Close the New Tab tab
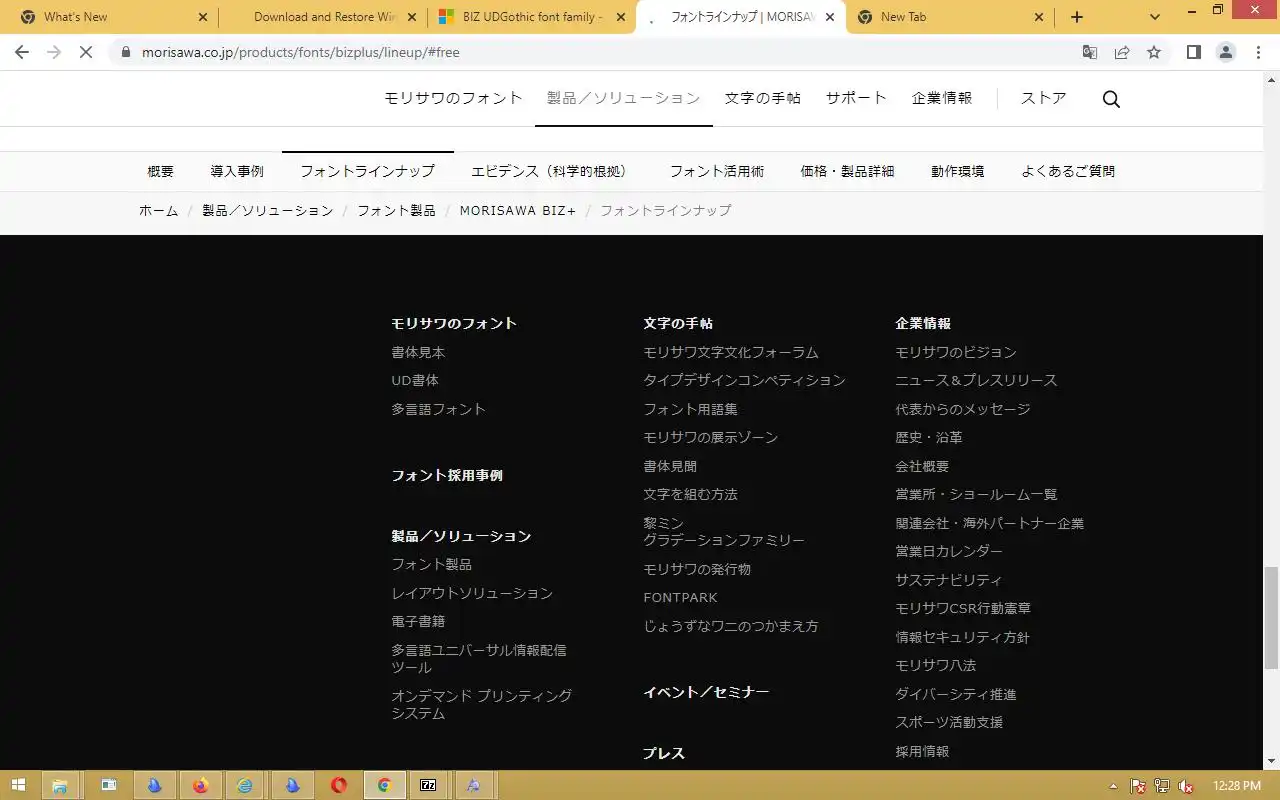The width and height of the screenshot is (1280, 800). coord(1039,17)
